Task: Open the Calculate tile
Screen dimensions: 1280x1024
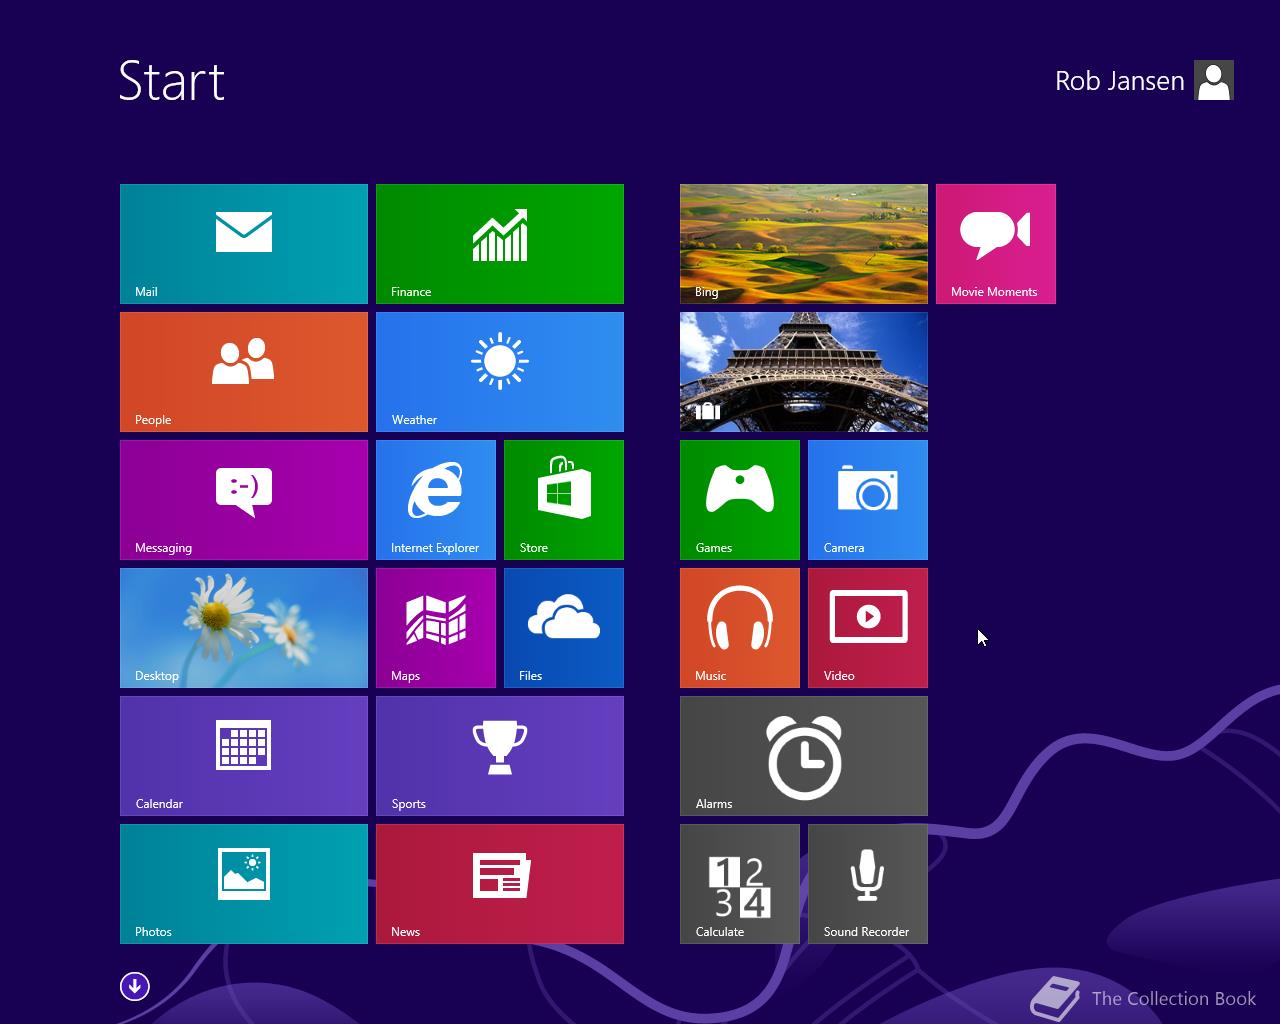Action: pyautogui.click(x=740, y=884)
